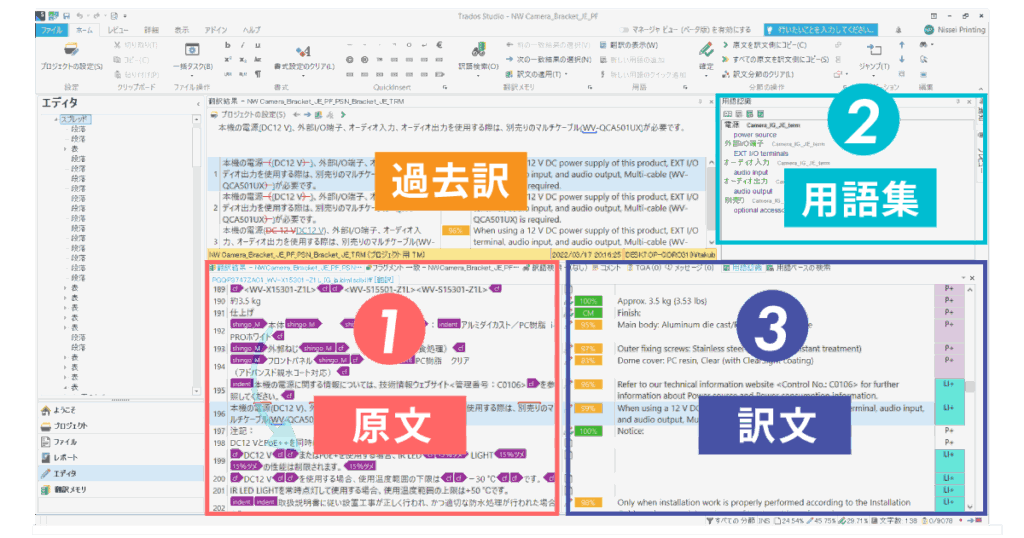This screenshot has height=538, width=1024.
Task: Toggle the paragraph mark (¶) display icon
Action: pyautogui.click(x=258, y=74)
